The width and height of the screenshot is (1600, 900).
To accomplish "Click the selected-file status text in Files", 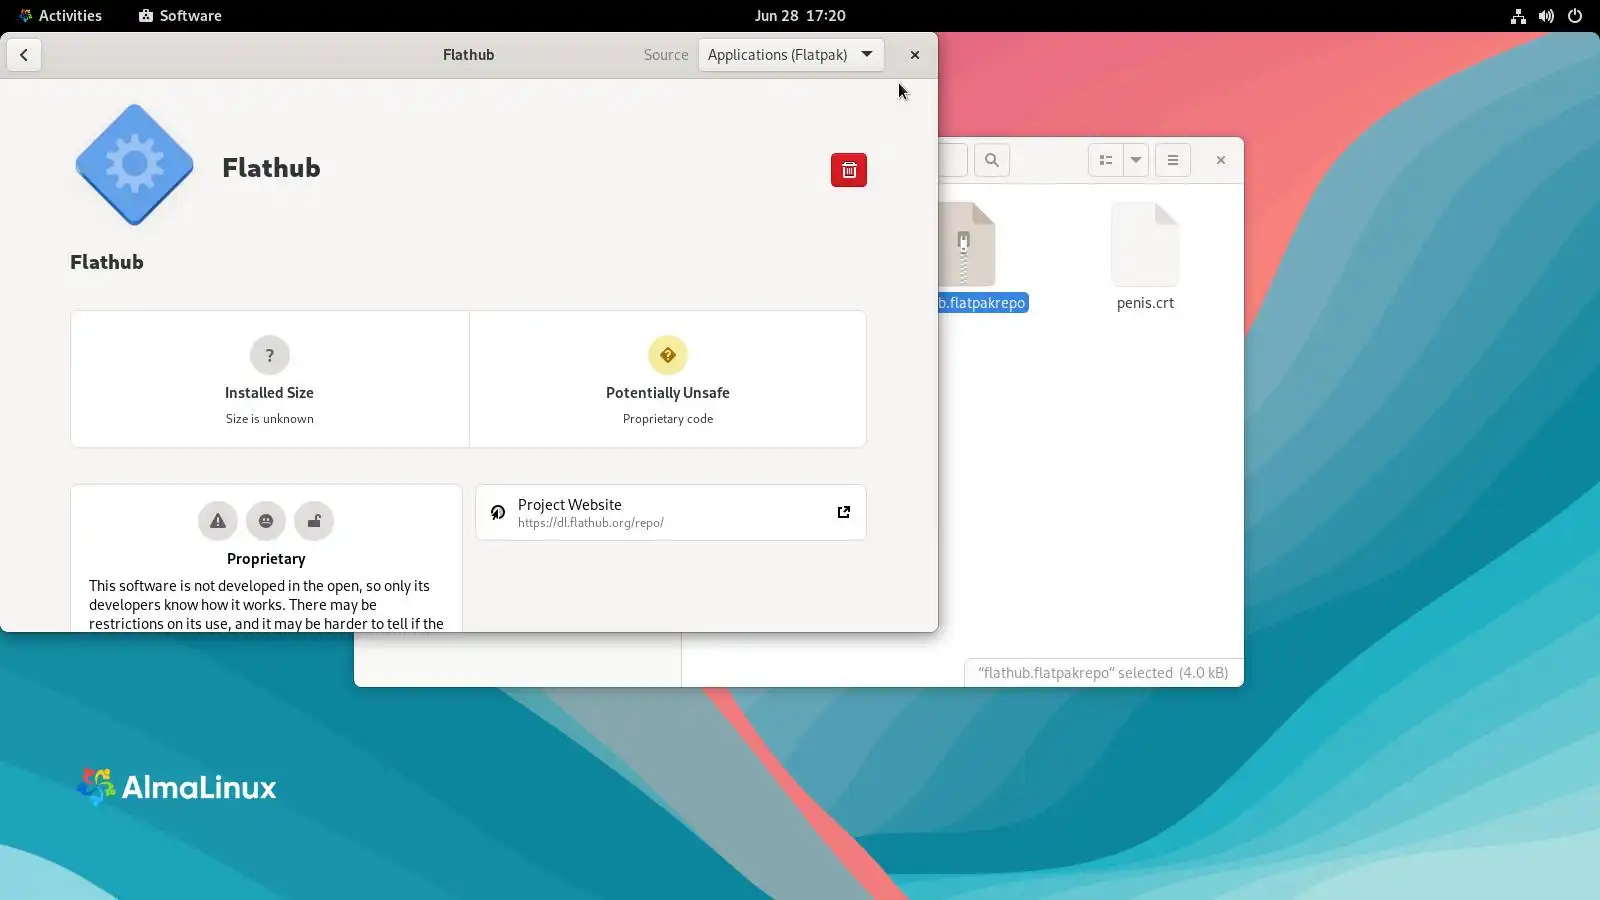I will [1104, 673].
